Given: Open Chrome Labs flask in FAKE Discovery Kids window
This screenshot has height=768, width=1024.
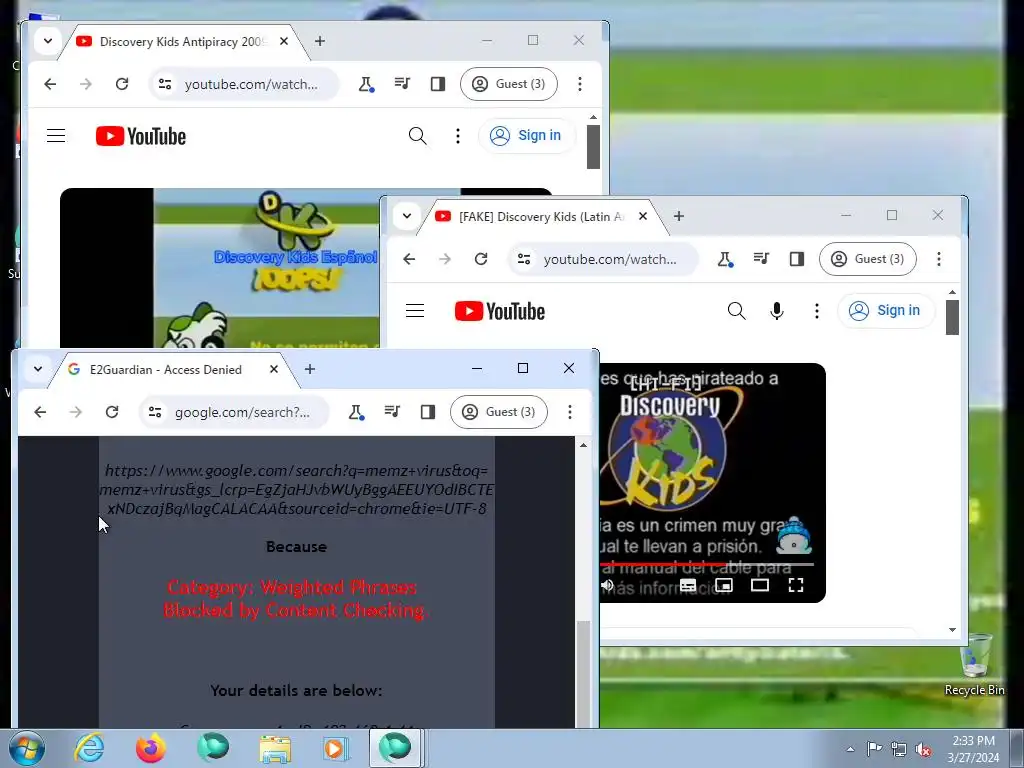Looking at the screenshot, I should pyautogui.click(x=725, y=259).
